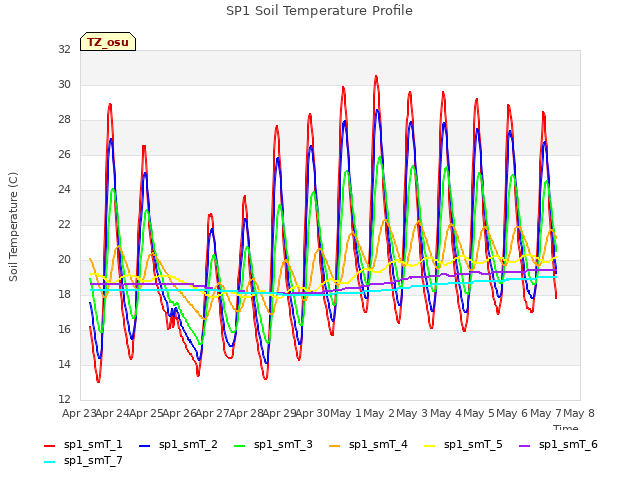640x480 pixels.
Task: Click the 14 y-axis tick label
Action: point(64,364)
